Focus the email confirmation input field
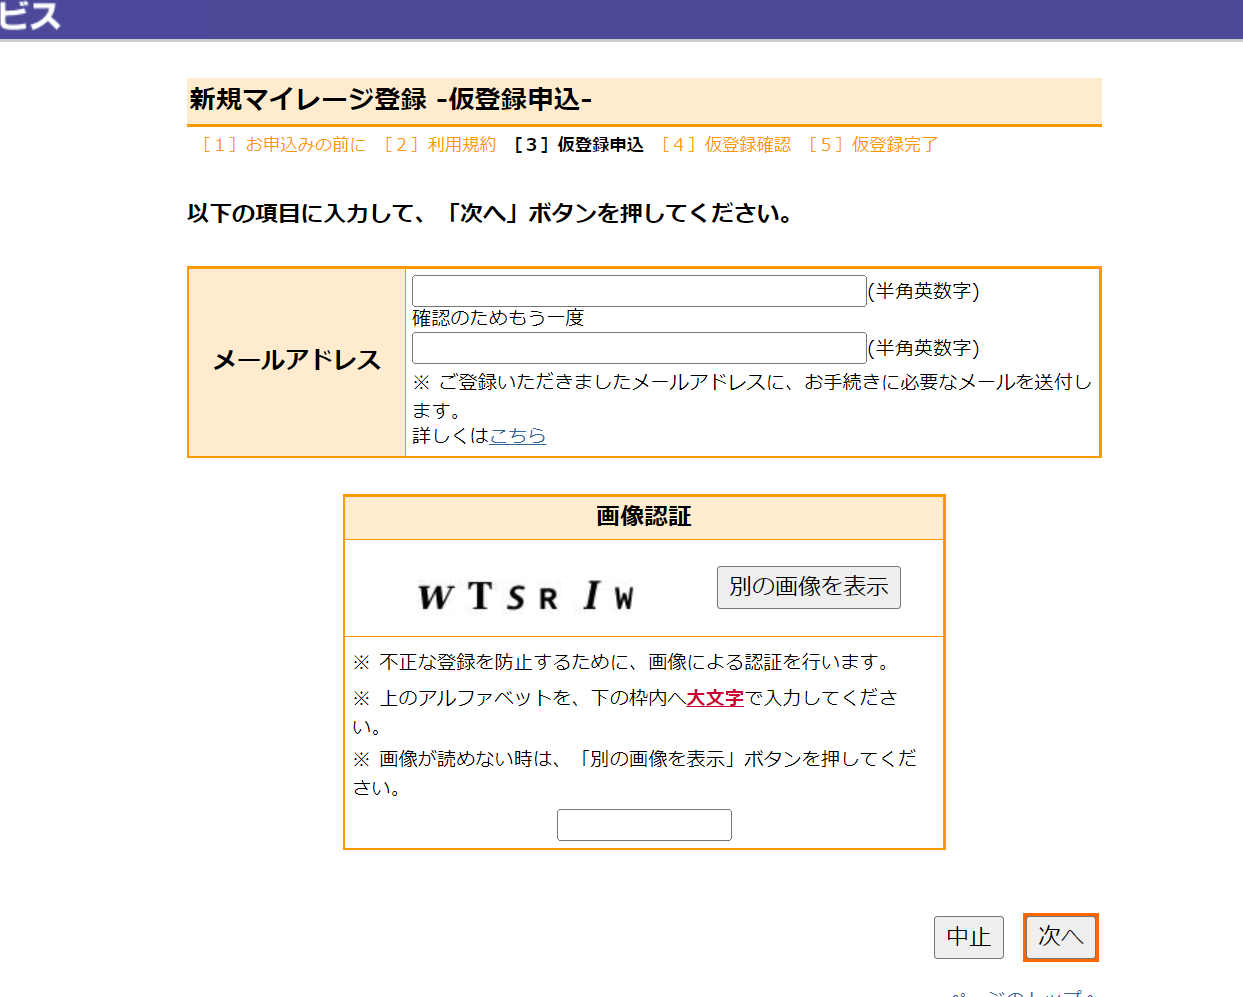Viewport: 1243px width, 997px height. 638,348
